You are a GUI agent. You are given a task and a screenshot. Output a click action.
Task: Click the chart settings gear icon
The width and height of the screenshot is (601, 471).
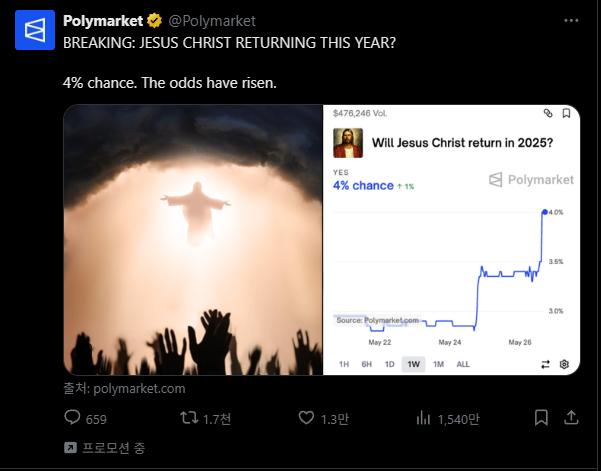tap(564, 364)
